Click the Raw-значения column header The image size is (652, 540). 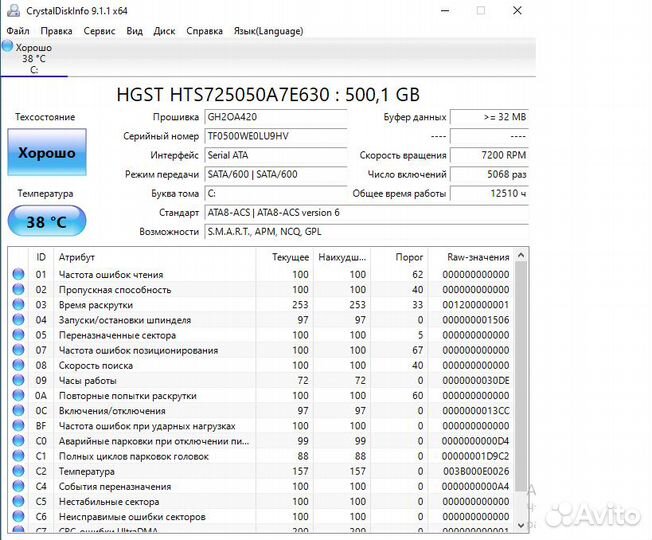coord(472,257)
